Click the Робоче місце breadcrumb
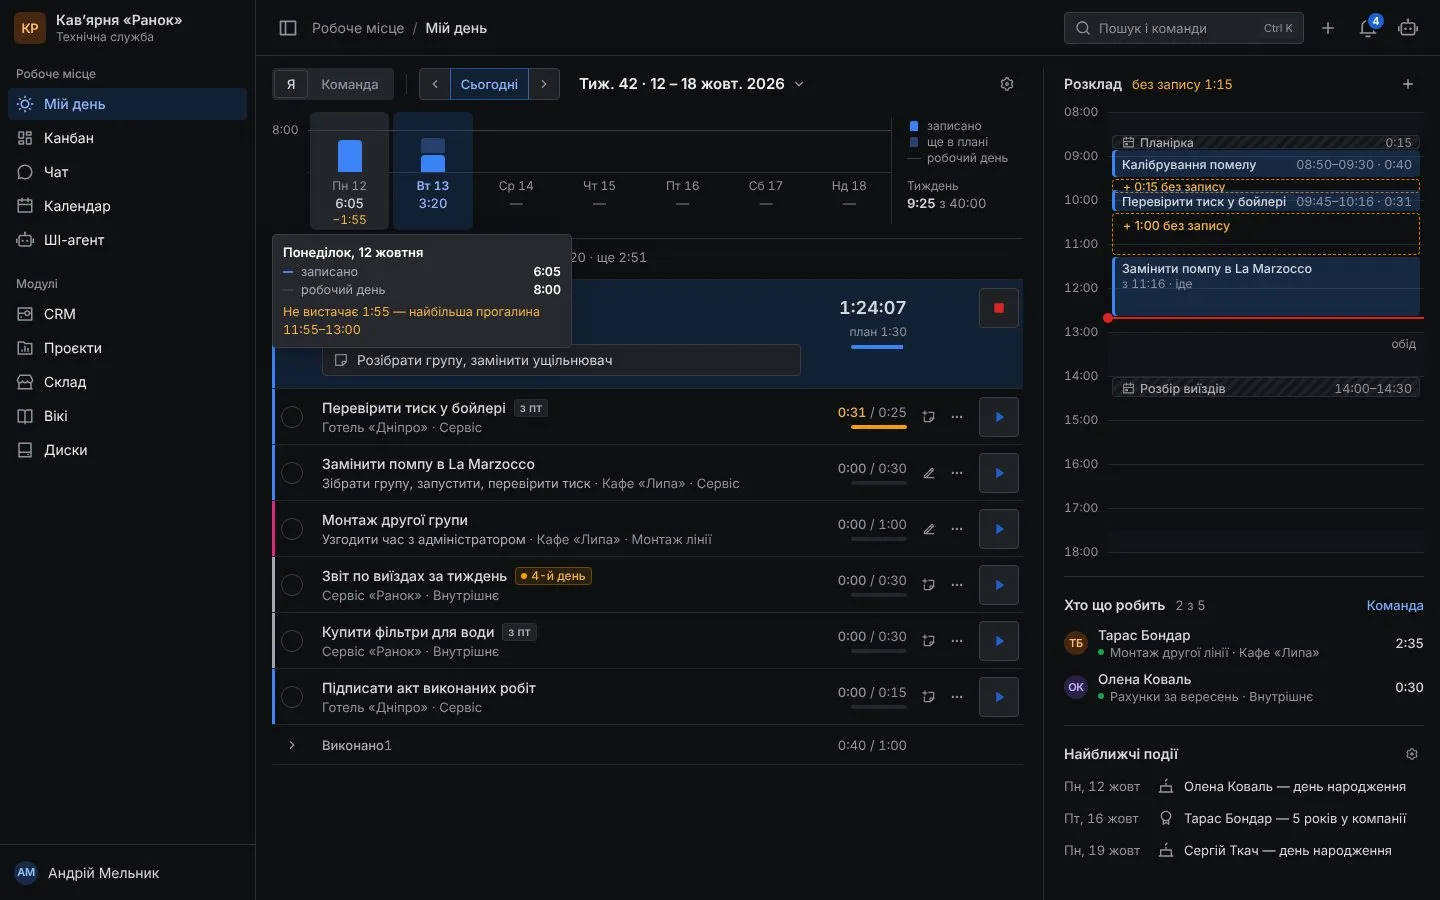Viewport: 1440px width, 900px height. coord(358,28)
